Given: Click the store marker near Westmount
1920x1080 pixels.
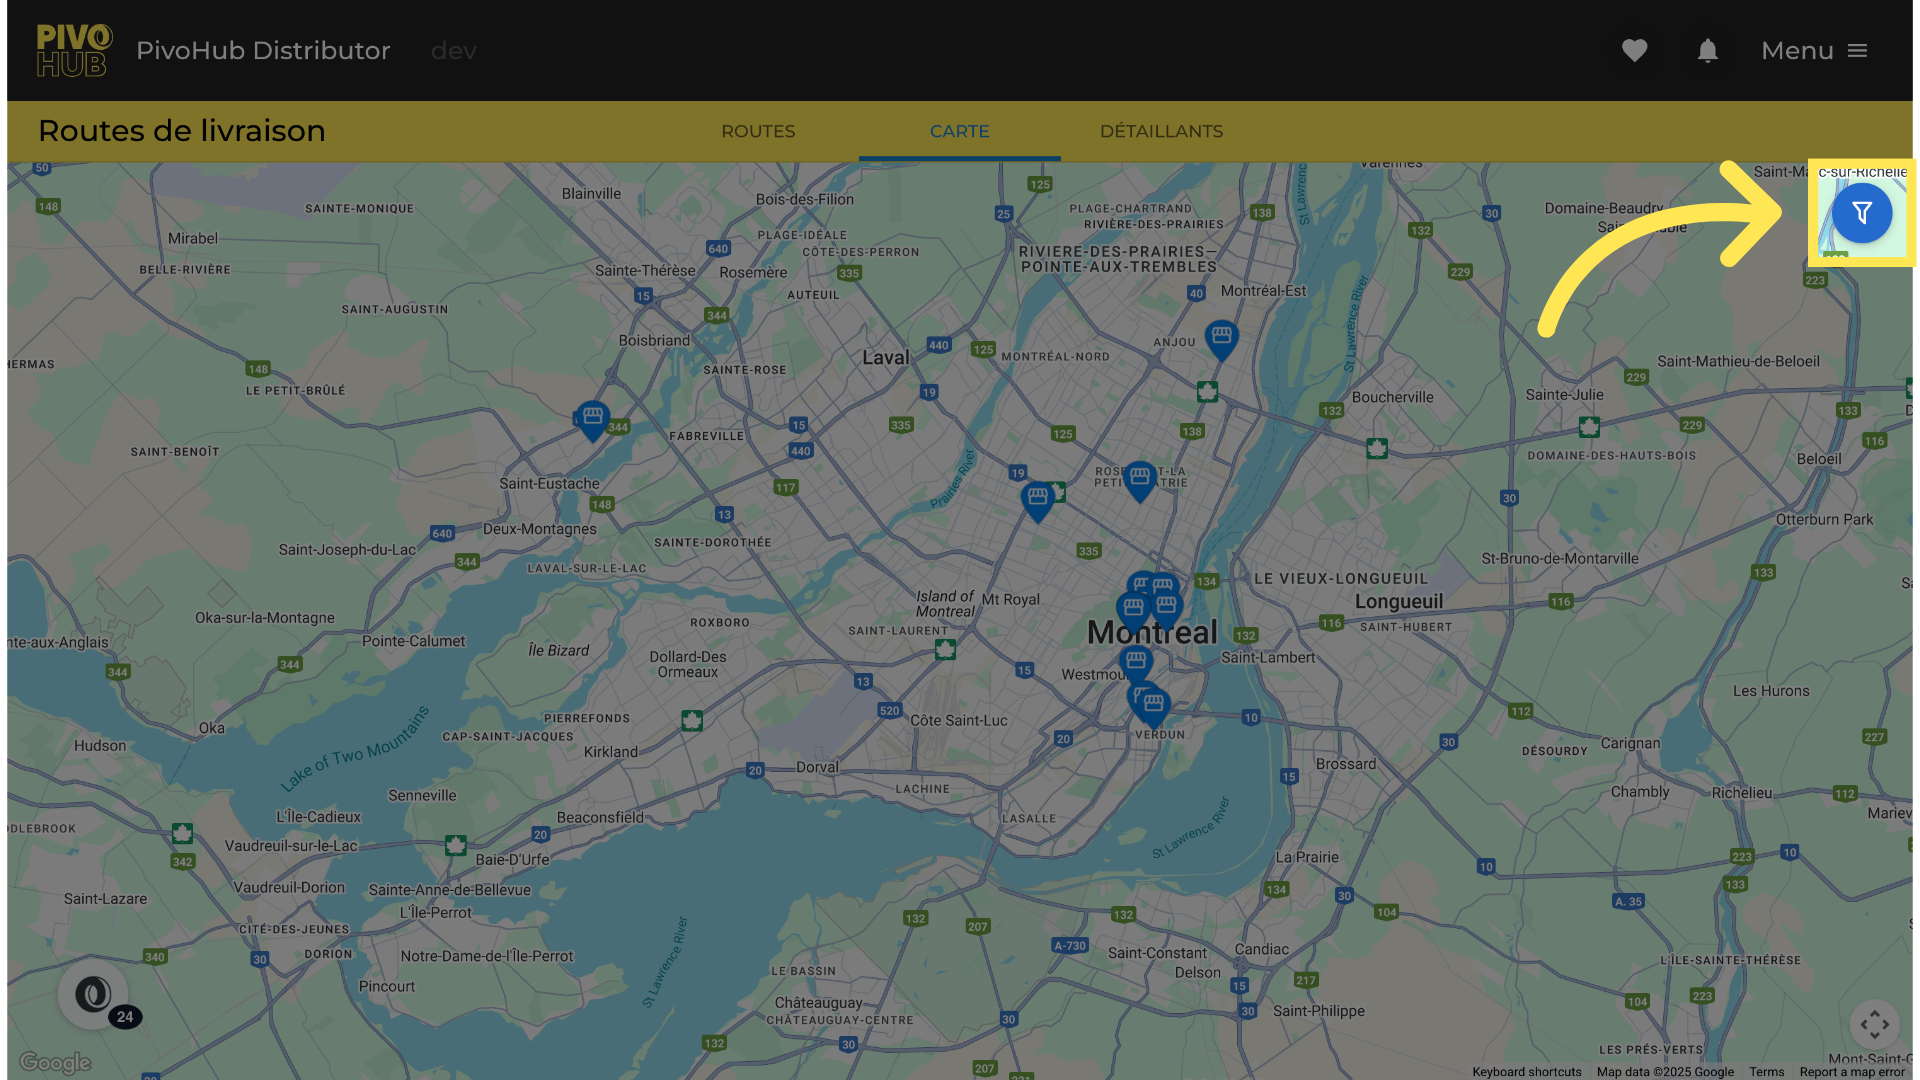Looking at the screenshot, I should pyautogui.click(x=1135, y=663).
